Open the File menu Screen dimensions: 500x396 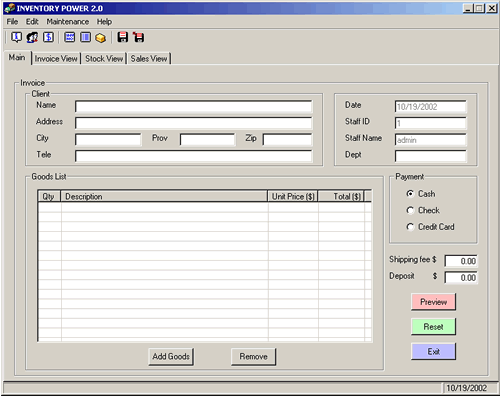point(12,22)
